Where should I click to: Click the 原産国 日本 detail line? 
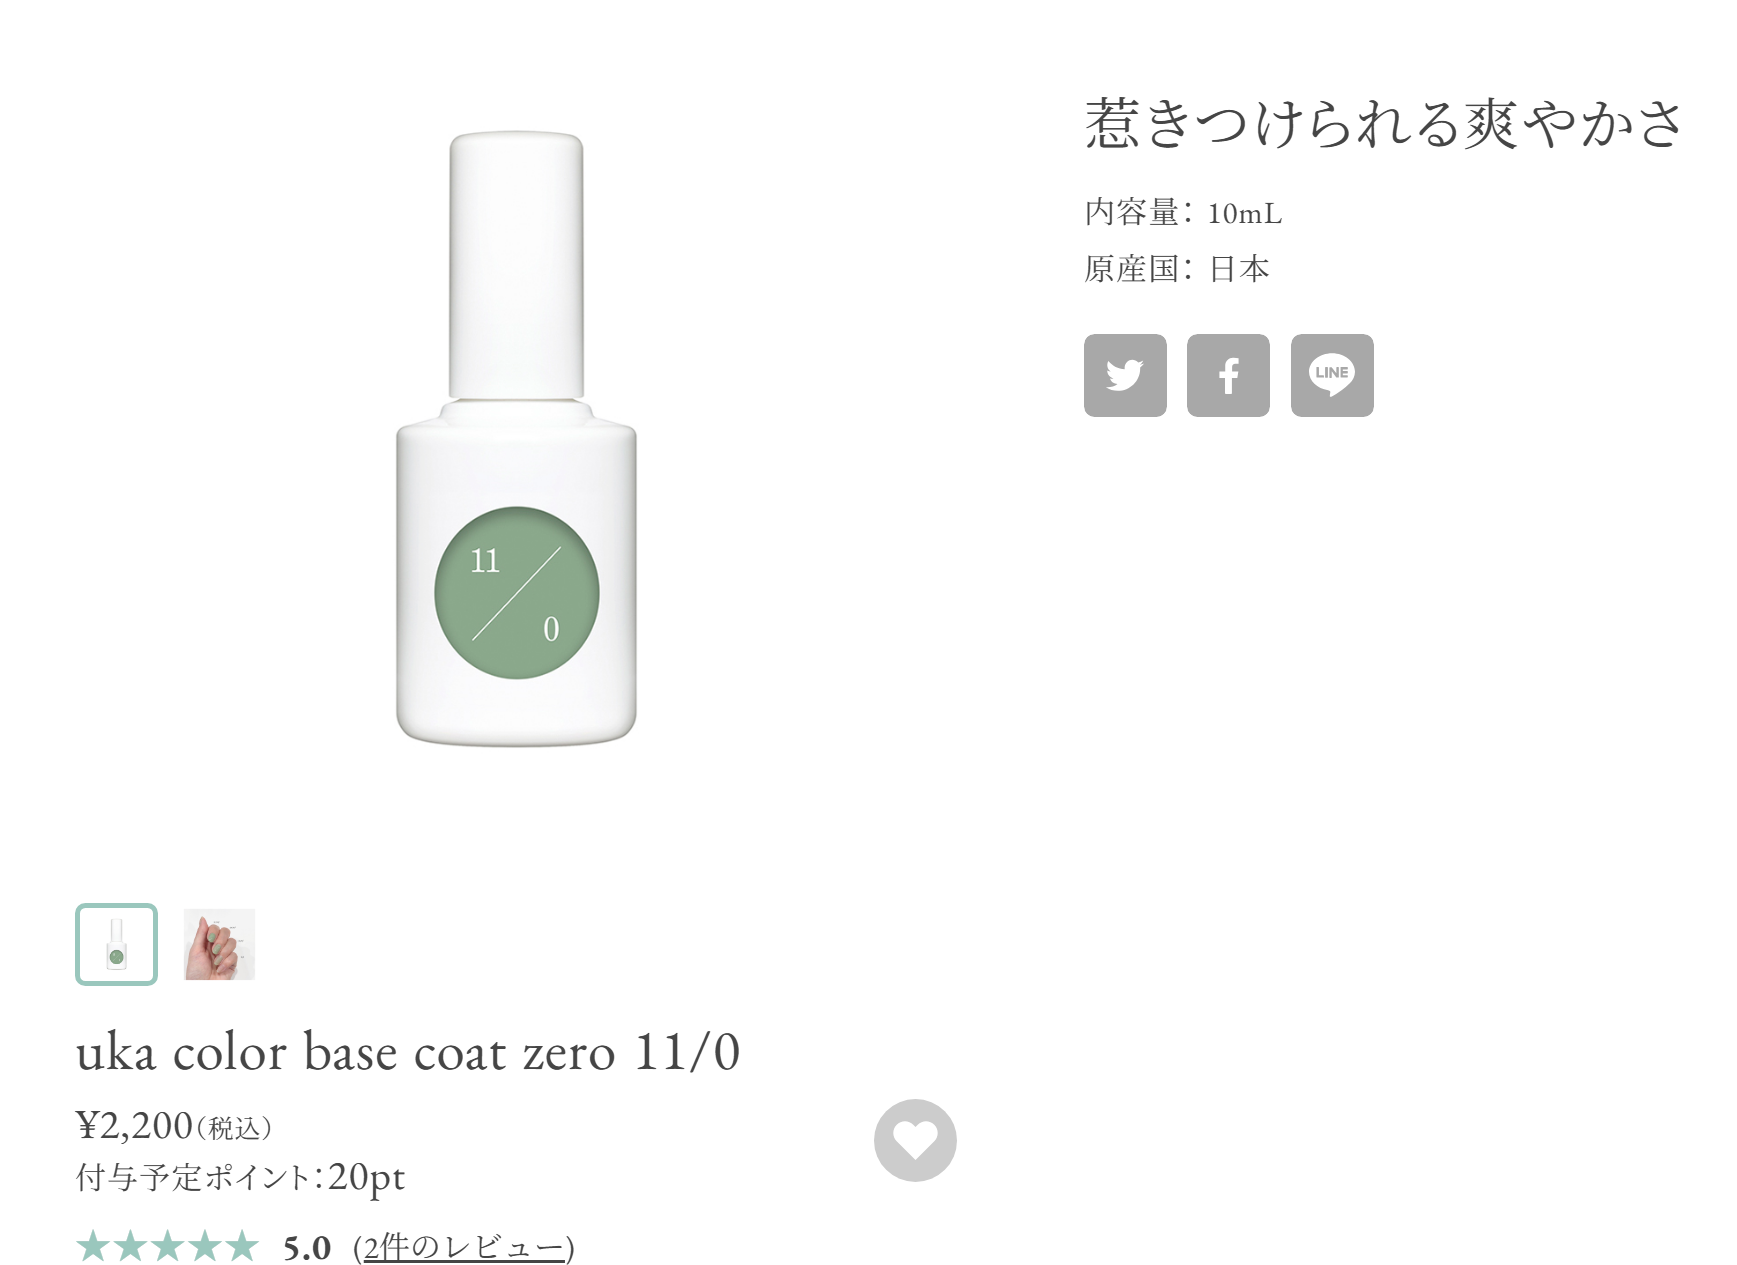pos(1177,269)
